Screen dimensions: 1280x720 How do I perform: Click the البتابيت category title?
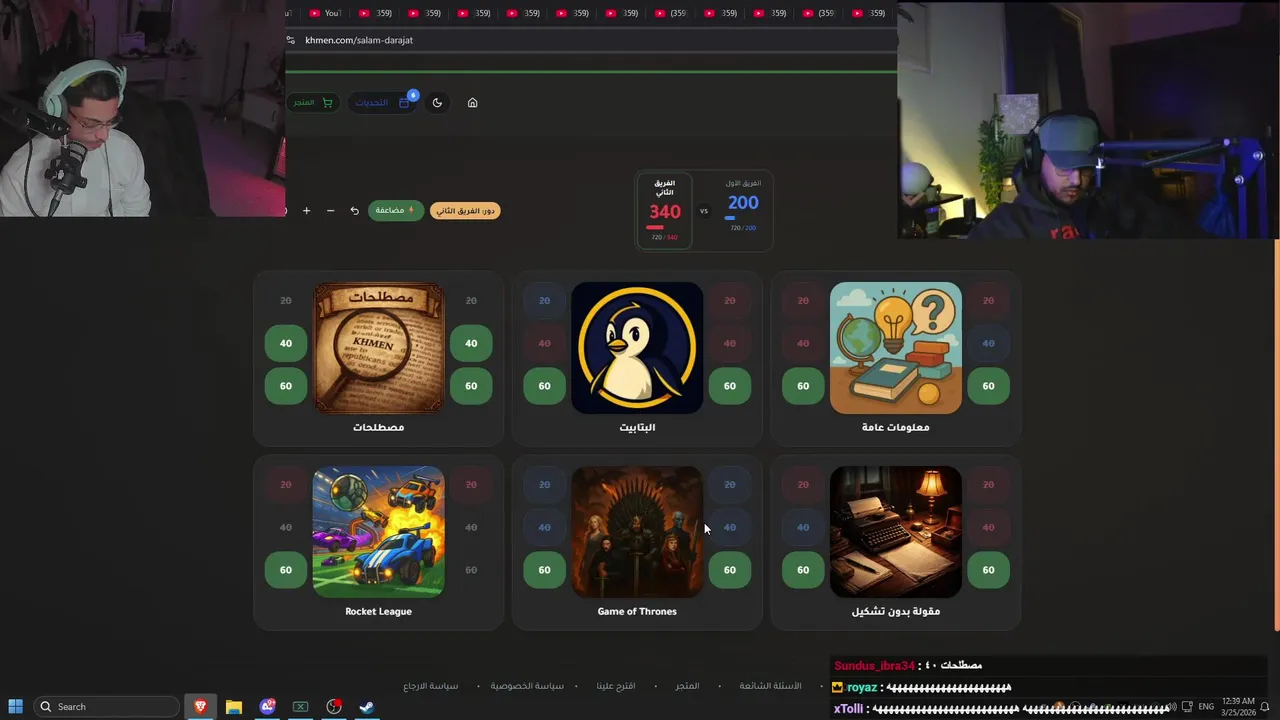(x=637, y=427)
